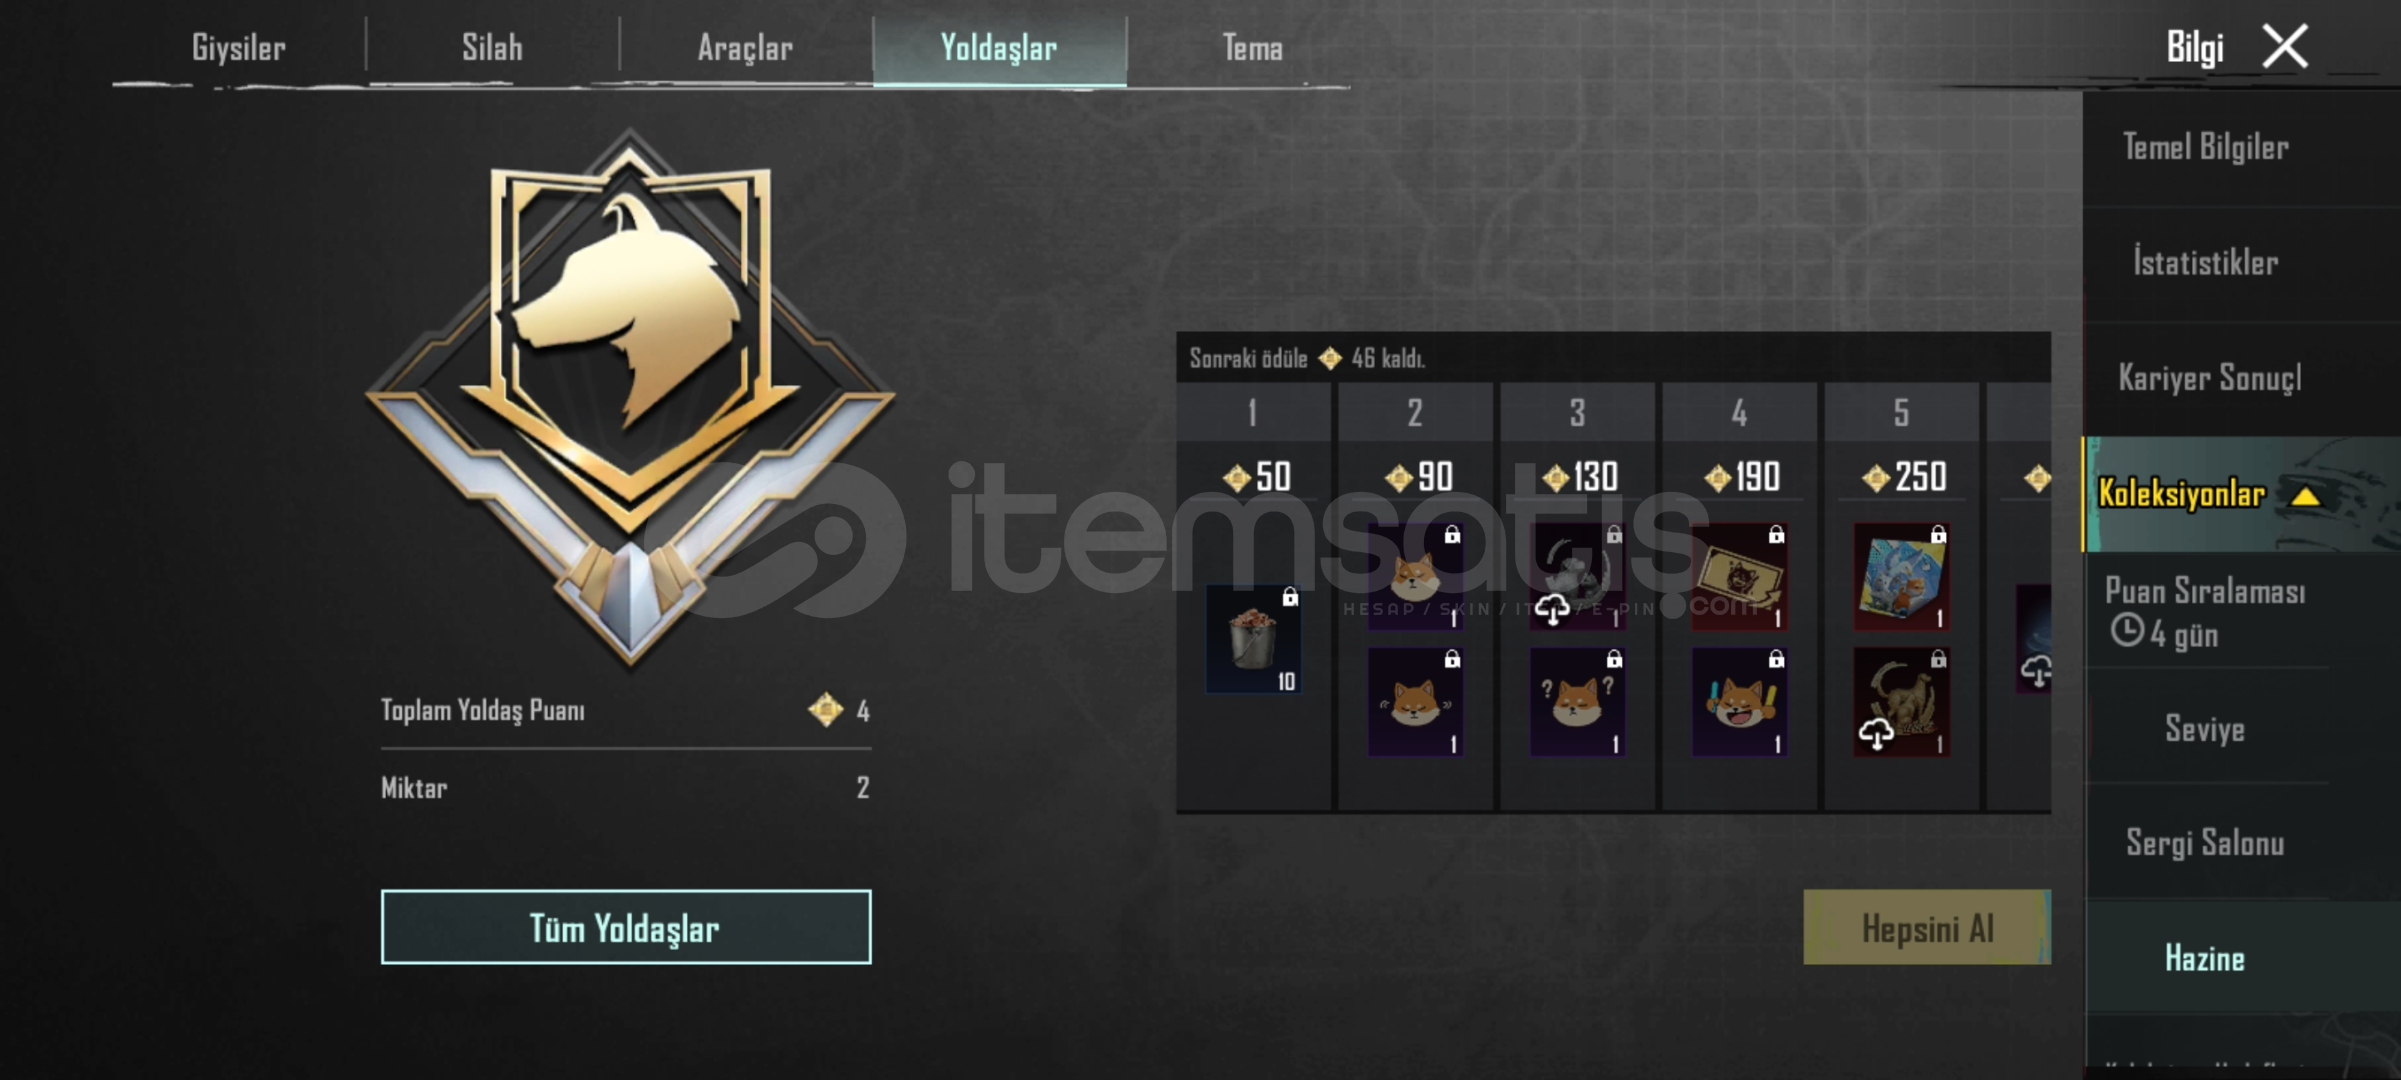Select the Shiba avatar reward under 90
Image resolution: width=2401 pixels, height=1080 pixels.
click(x=1415, y=577)
